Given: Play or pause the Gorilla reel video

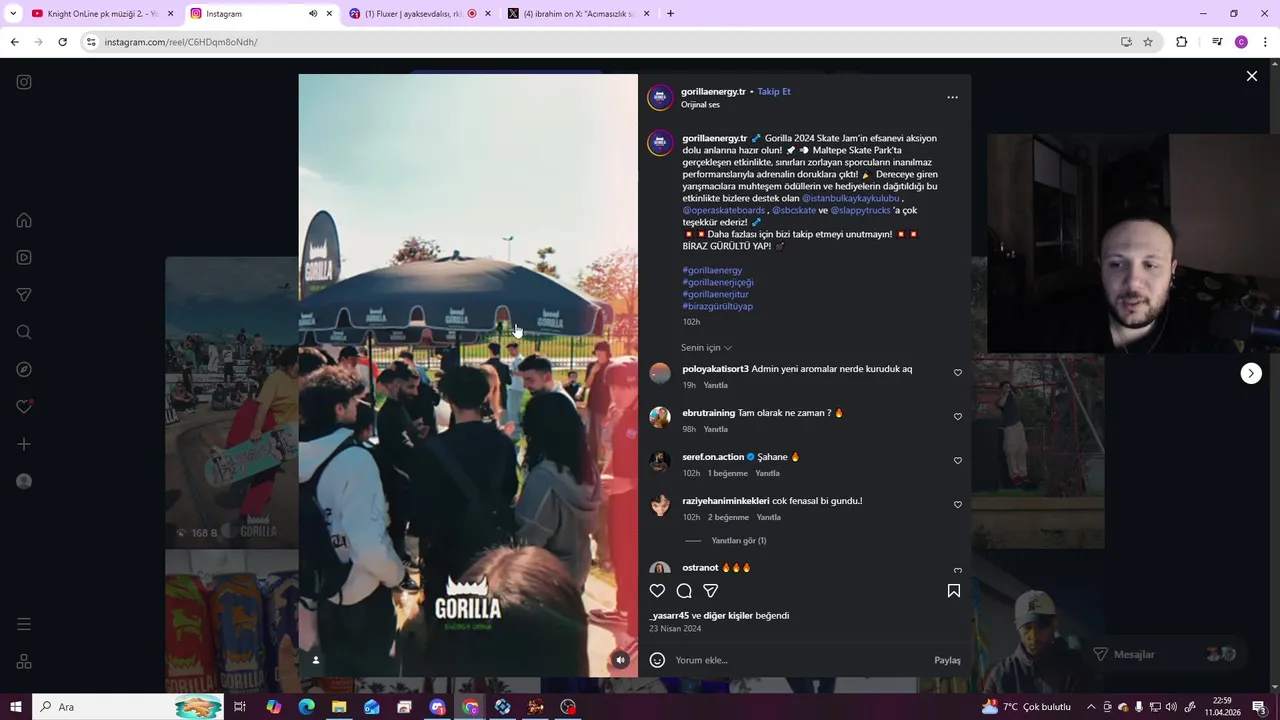Looking at the screenshot, I should [468, 375].
